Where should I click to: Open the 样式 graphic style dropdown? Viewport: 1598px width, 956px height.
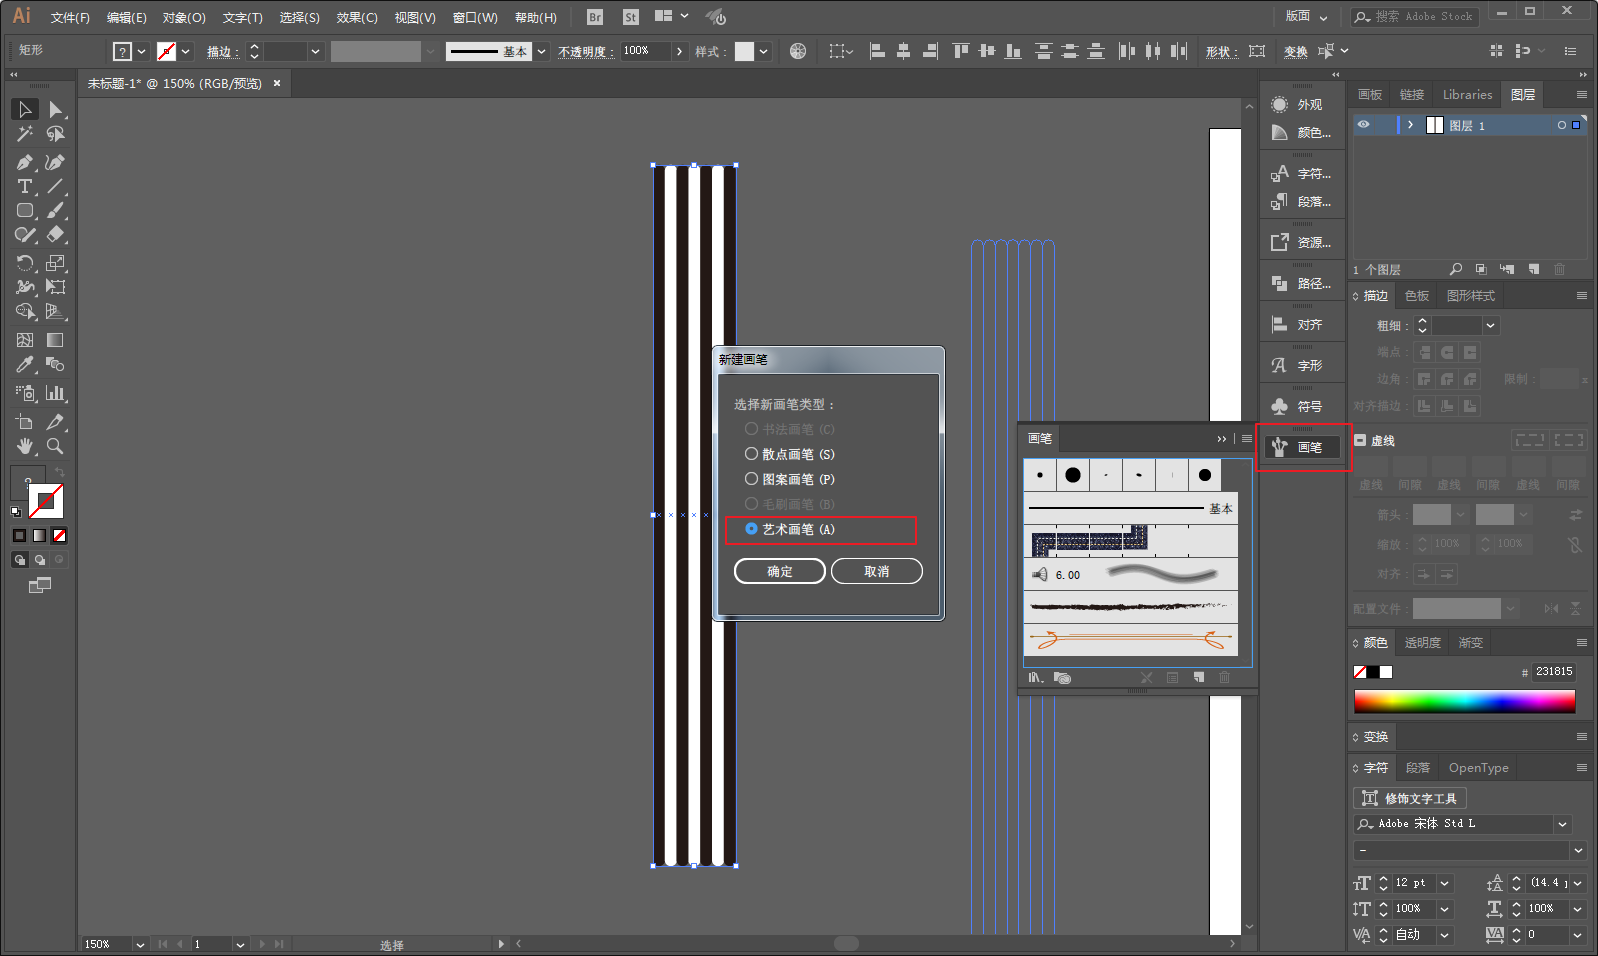click(x=764, y=51)
